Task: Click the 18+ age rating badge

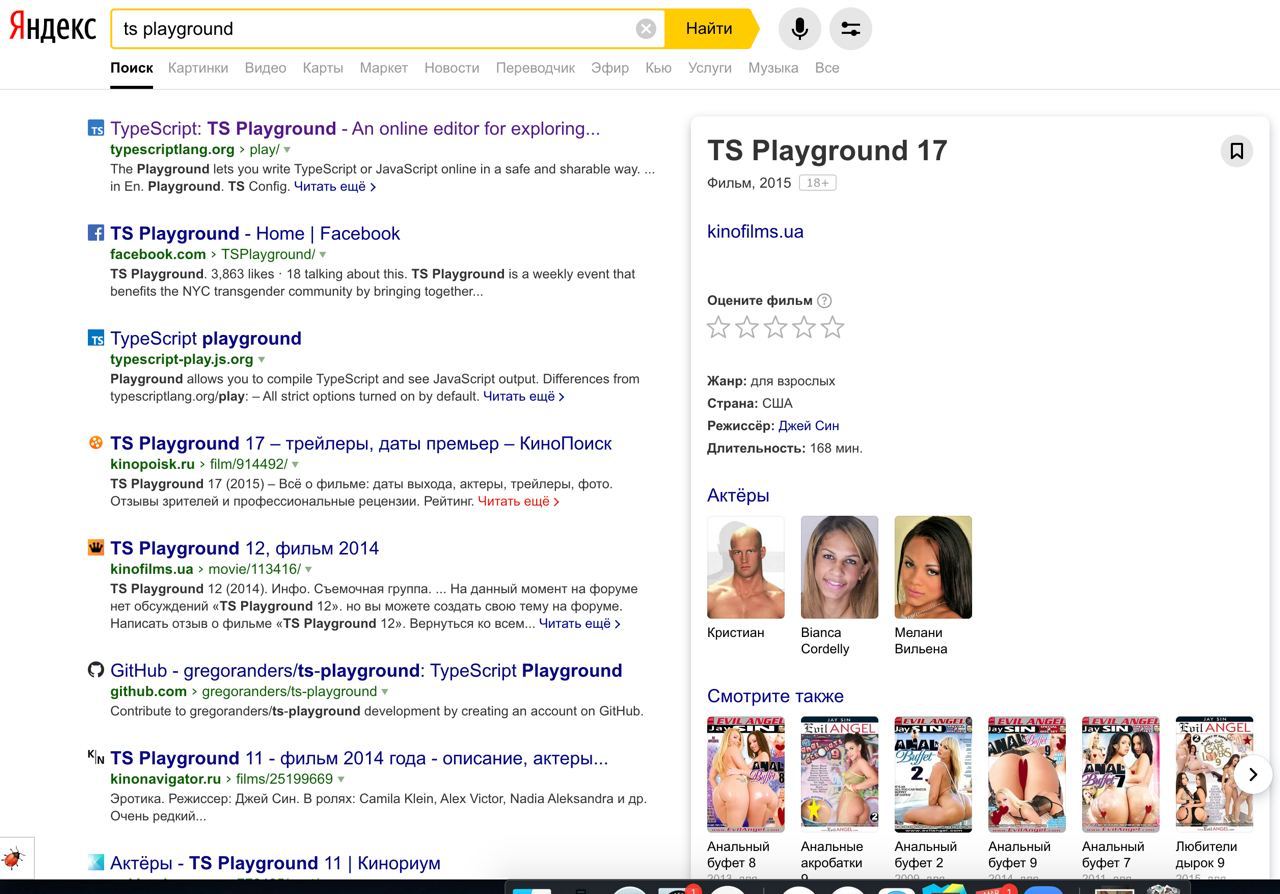Action: (x=817, y=183)
